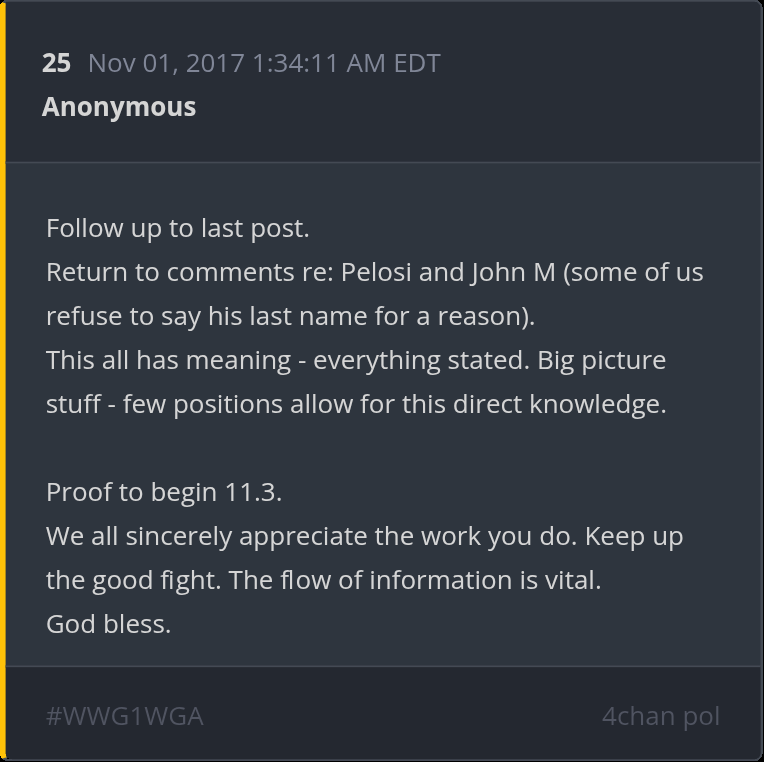Select the Anonymous author name

click(119, 107)
